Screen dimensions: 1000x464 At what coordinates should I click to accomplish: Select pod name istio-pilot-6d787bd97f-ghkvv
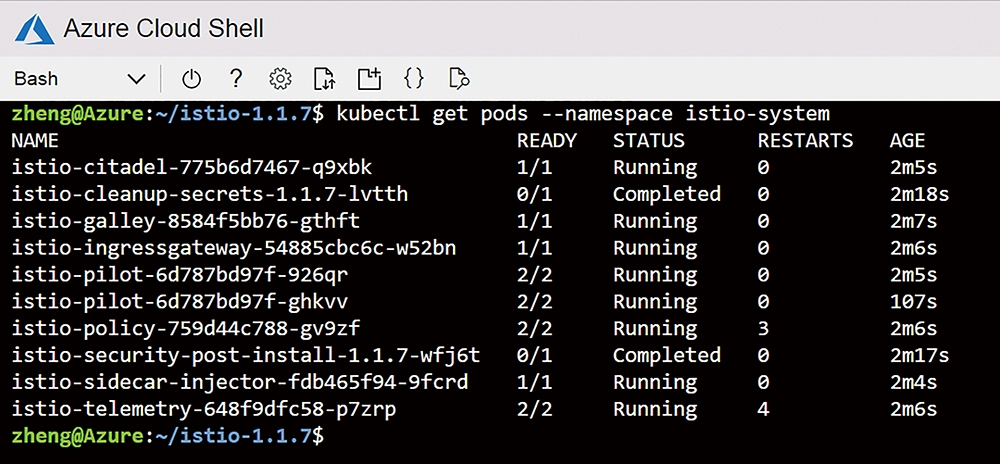(x=180, y=301)
